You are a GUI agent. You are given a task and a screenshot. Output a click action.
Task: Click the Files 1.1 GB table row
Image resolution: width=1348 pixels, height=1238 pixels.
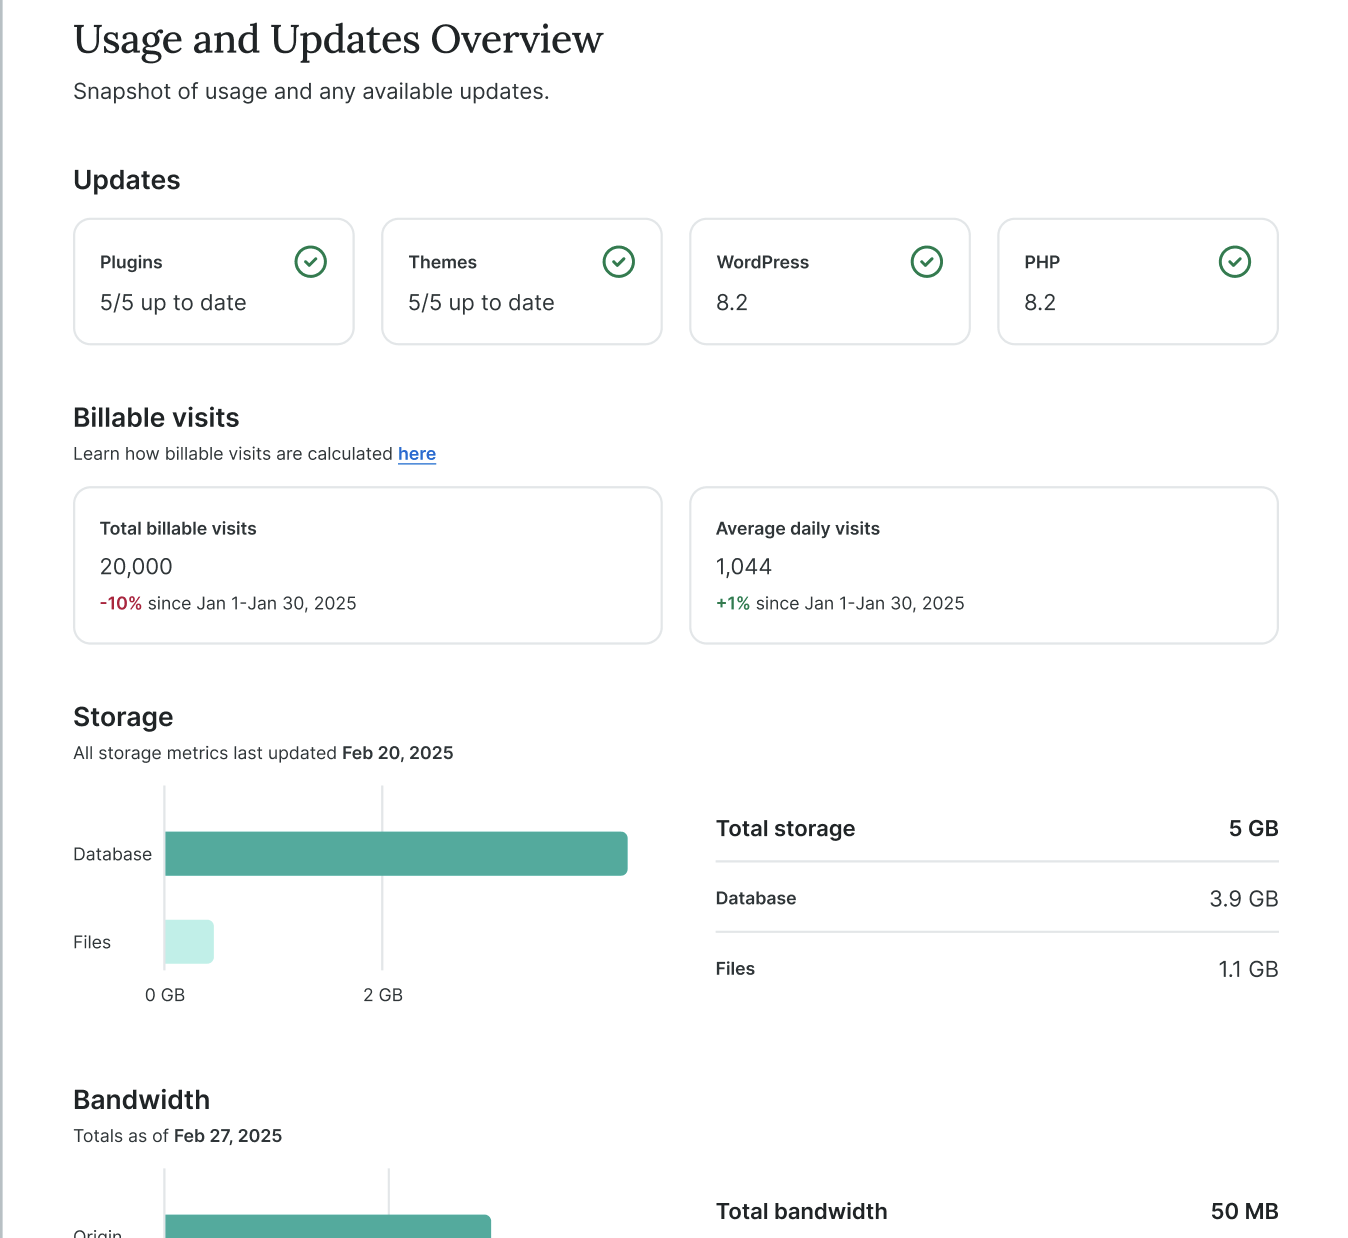996,968
